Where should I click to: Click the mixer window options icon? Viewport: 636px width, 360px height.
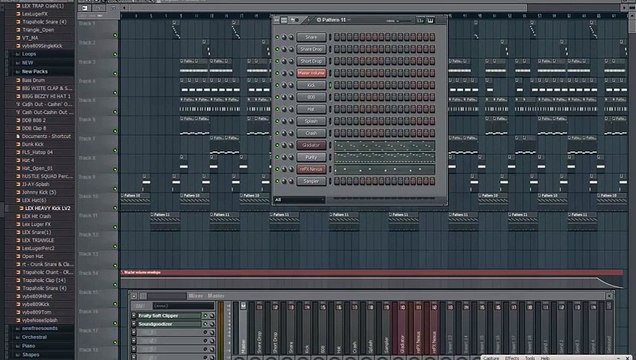[x=134, y=296]
